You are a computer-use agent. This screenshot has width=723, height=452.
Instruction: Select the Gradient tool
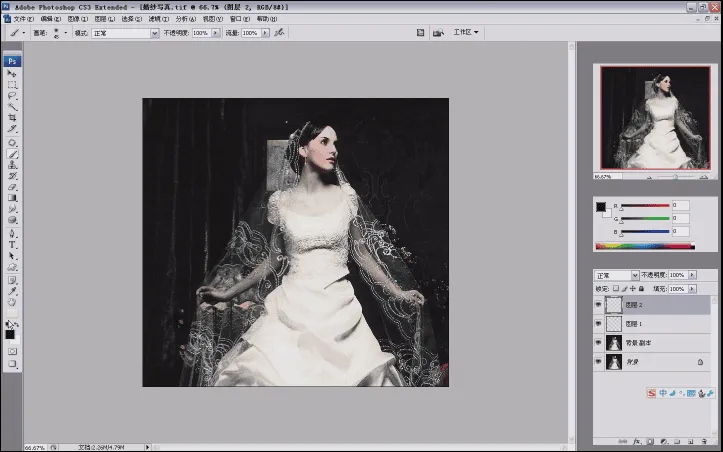click(x=12, y=198)
